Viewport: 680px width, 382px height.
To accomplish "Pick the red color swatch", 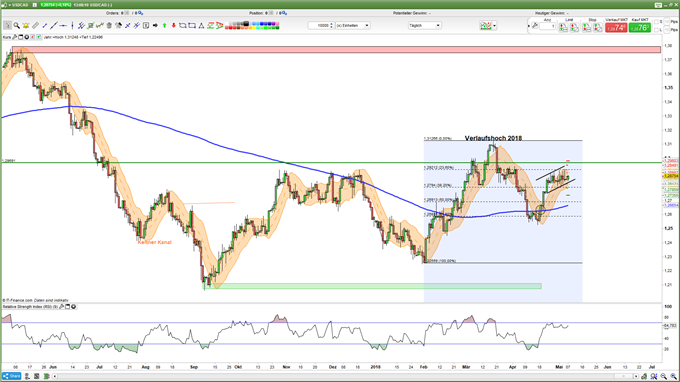I will pos(230,27).
